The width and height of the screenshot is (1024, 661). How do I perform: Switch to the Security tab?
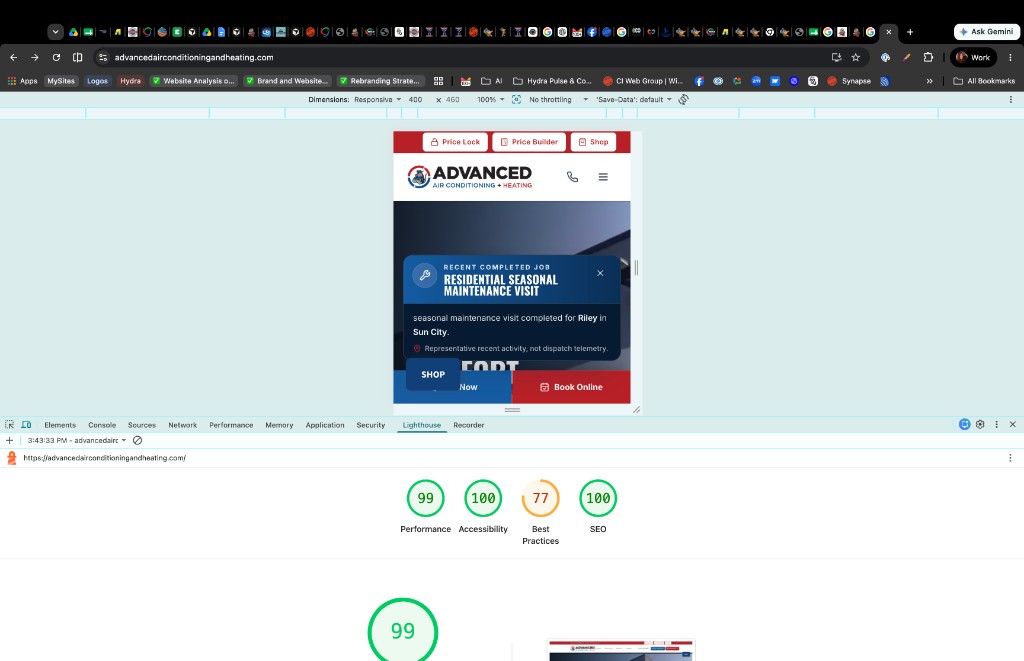click(371, 425)
